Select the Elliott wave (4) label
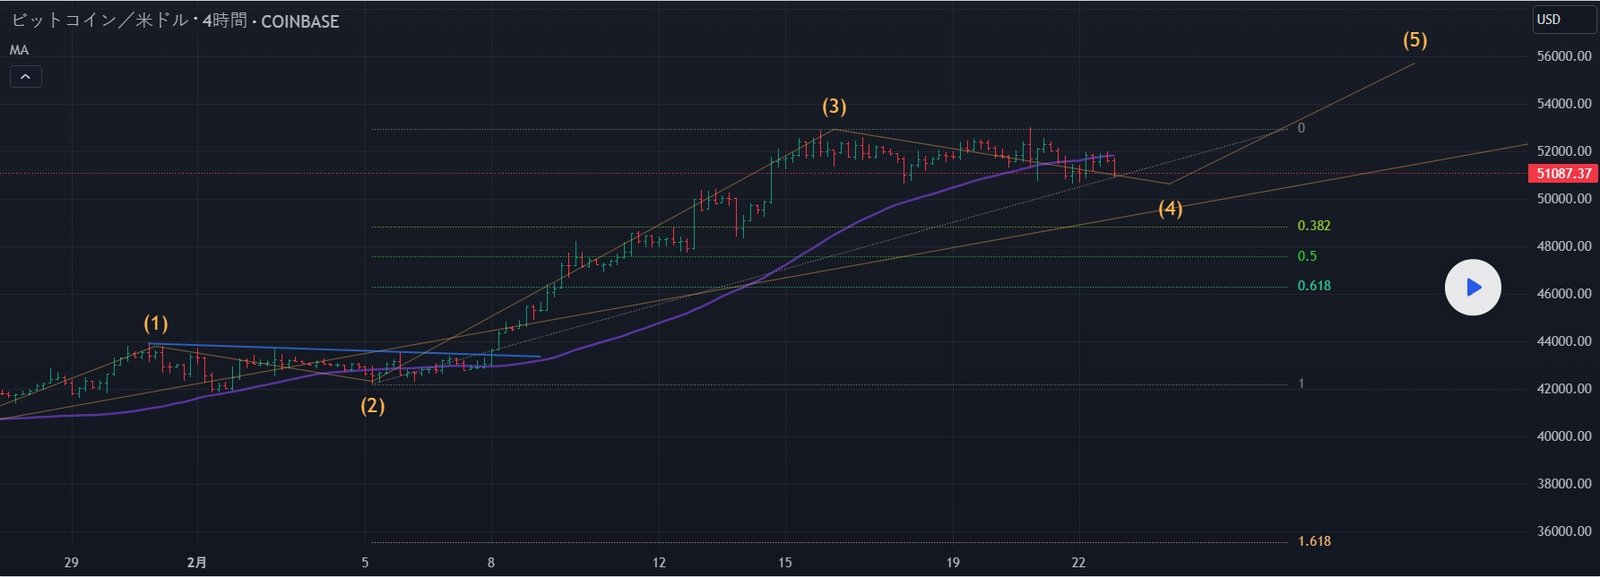This screenshot has height=577, width=1600. coord(1170,209)
